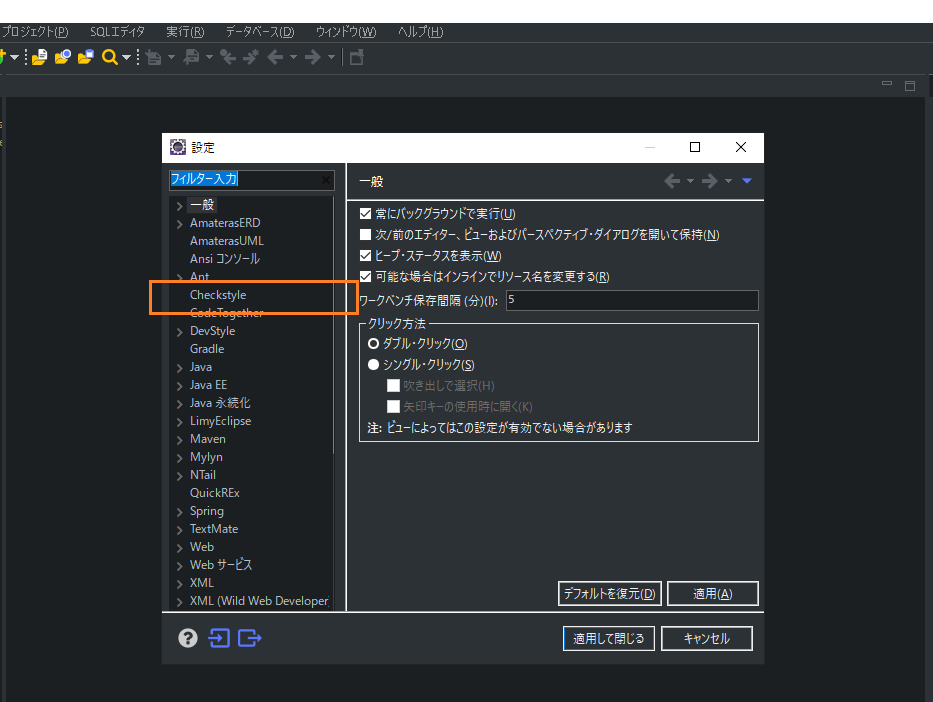Click the ワークベンチ保存間隔 input field
Viewport: 933px width, 702px height.
632,300
